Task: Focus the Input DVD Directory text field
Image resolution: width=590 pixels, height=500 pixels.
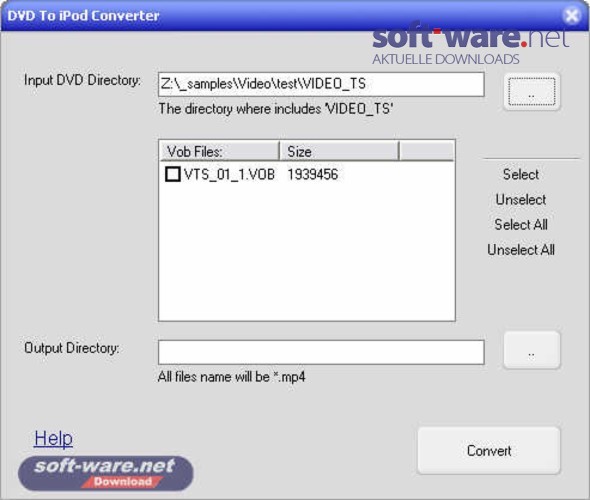Action: [321, 84]
